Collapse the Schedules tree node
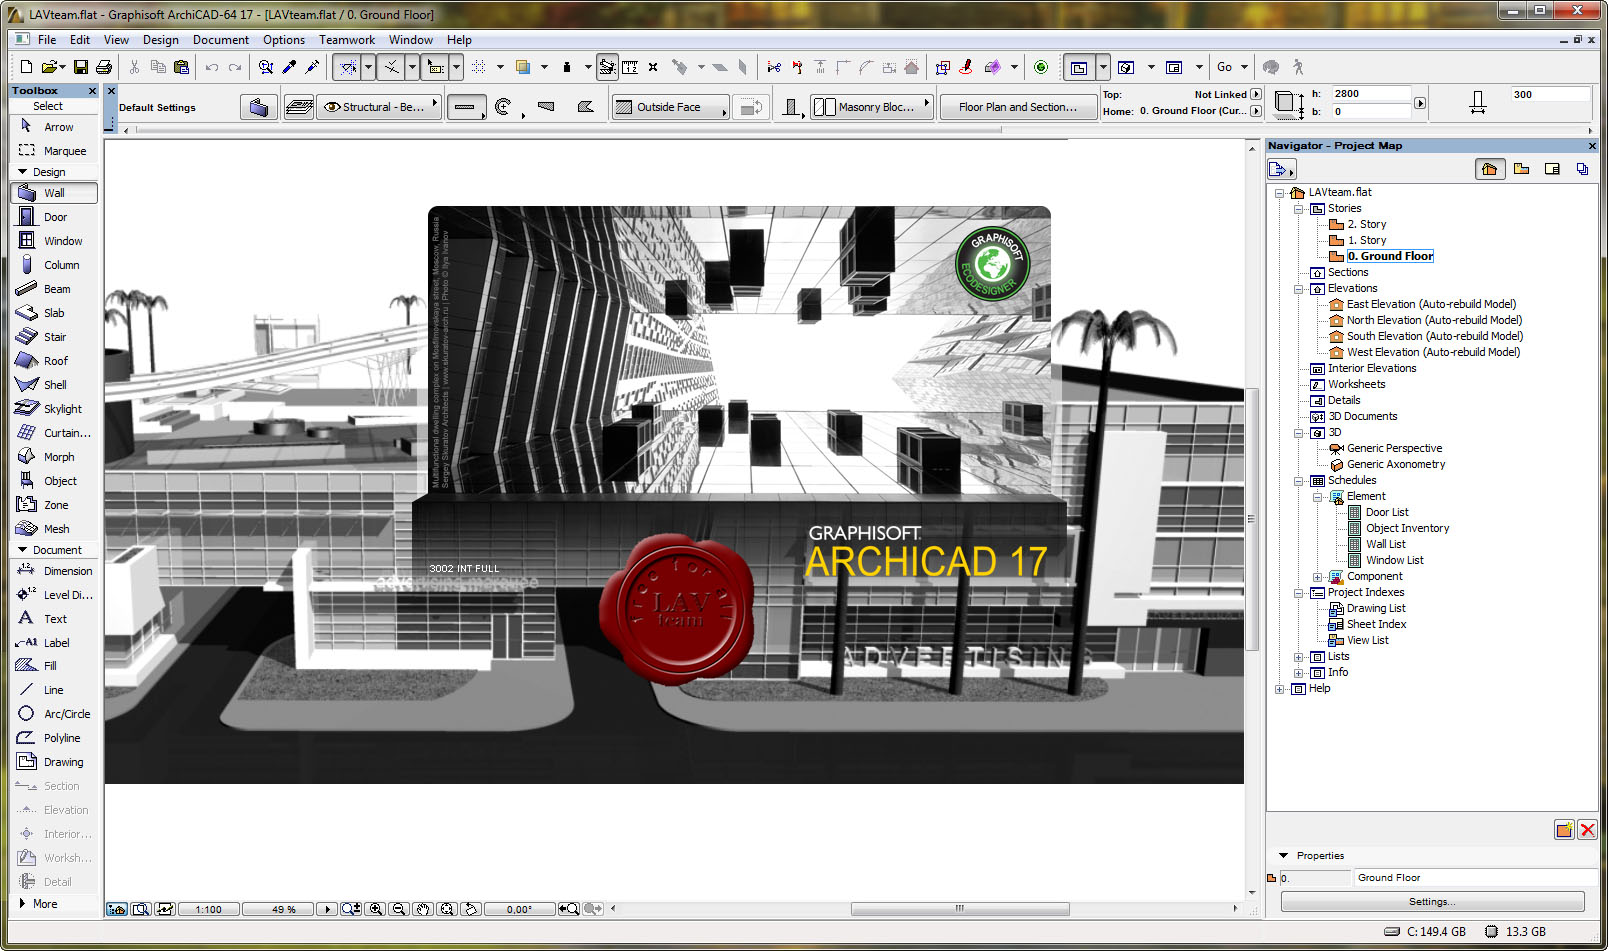 tap(1299, 481)
